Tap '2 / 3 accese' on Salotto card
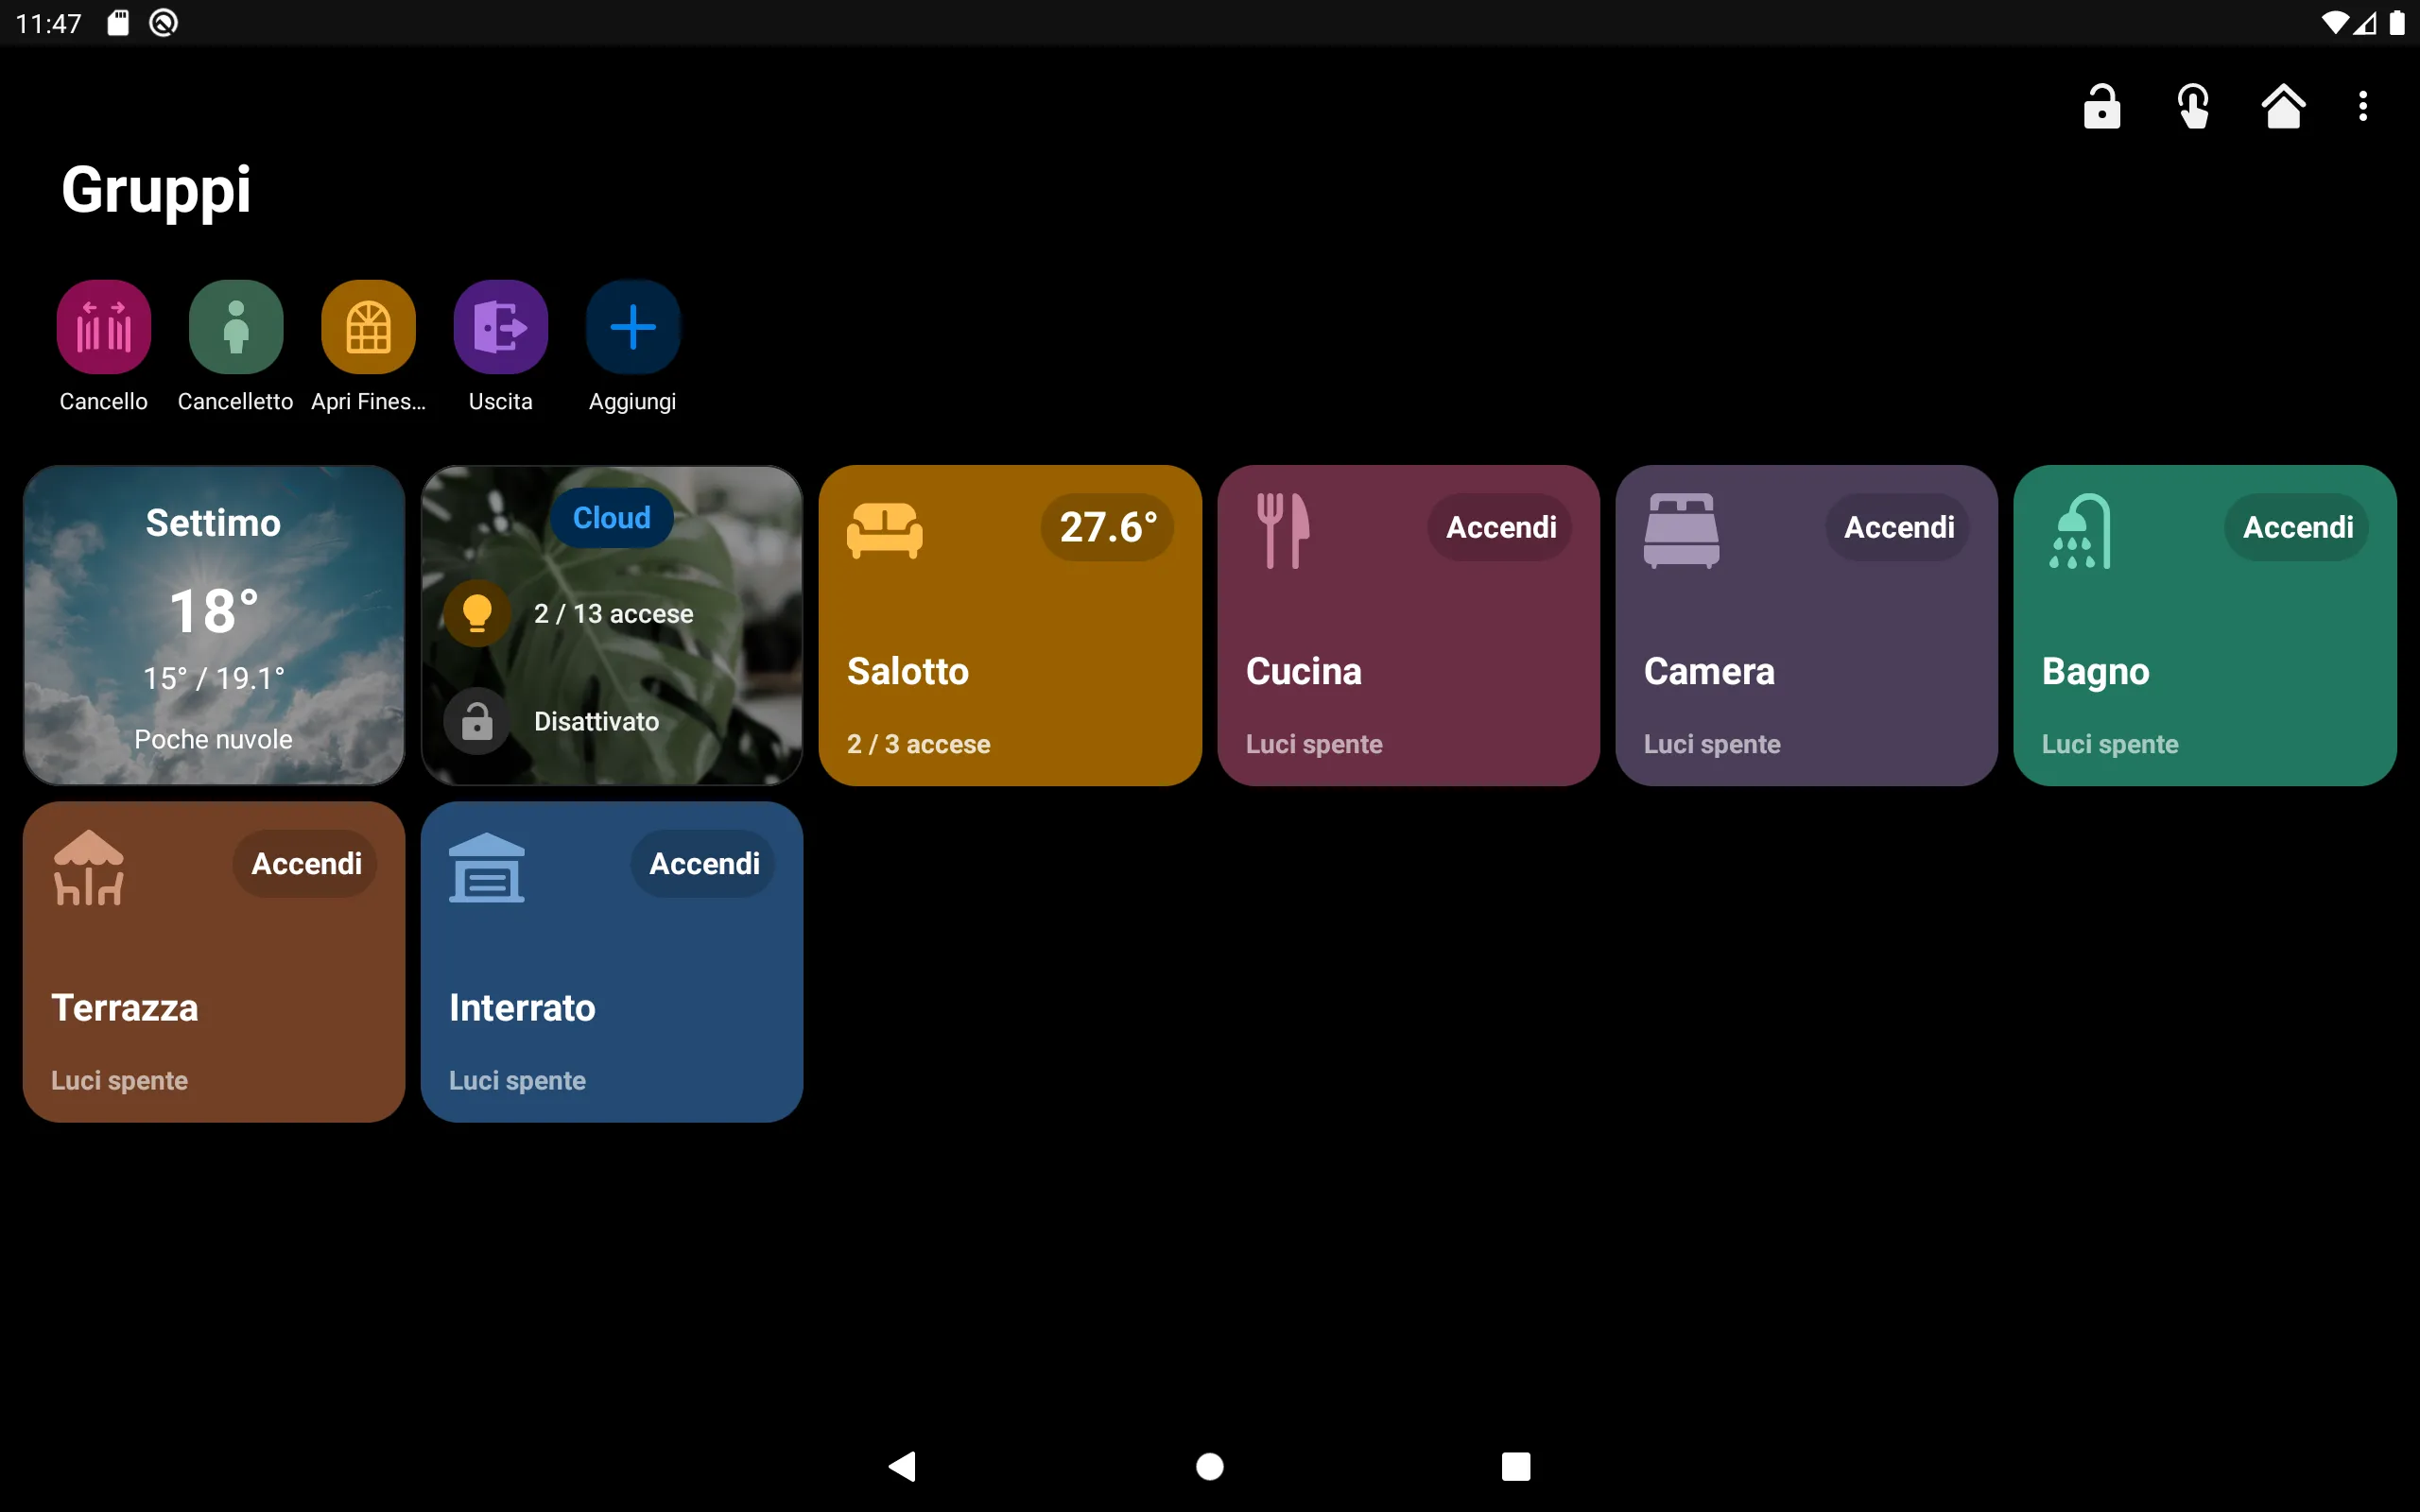 click(x=918, y=744)
